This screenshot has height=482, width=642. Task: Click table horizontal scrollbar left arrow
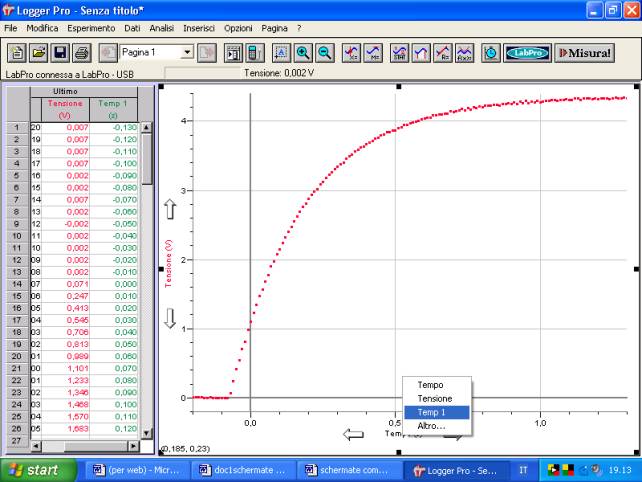[x=36, y=446]
